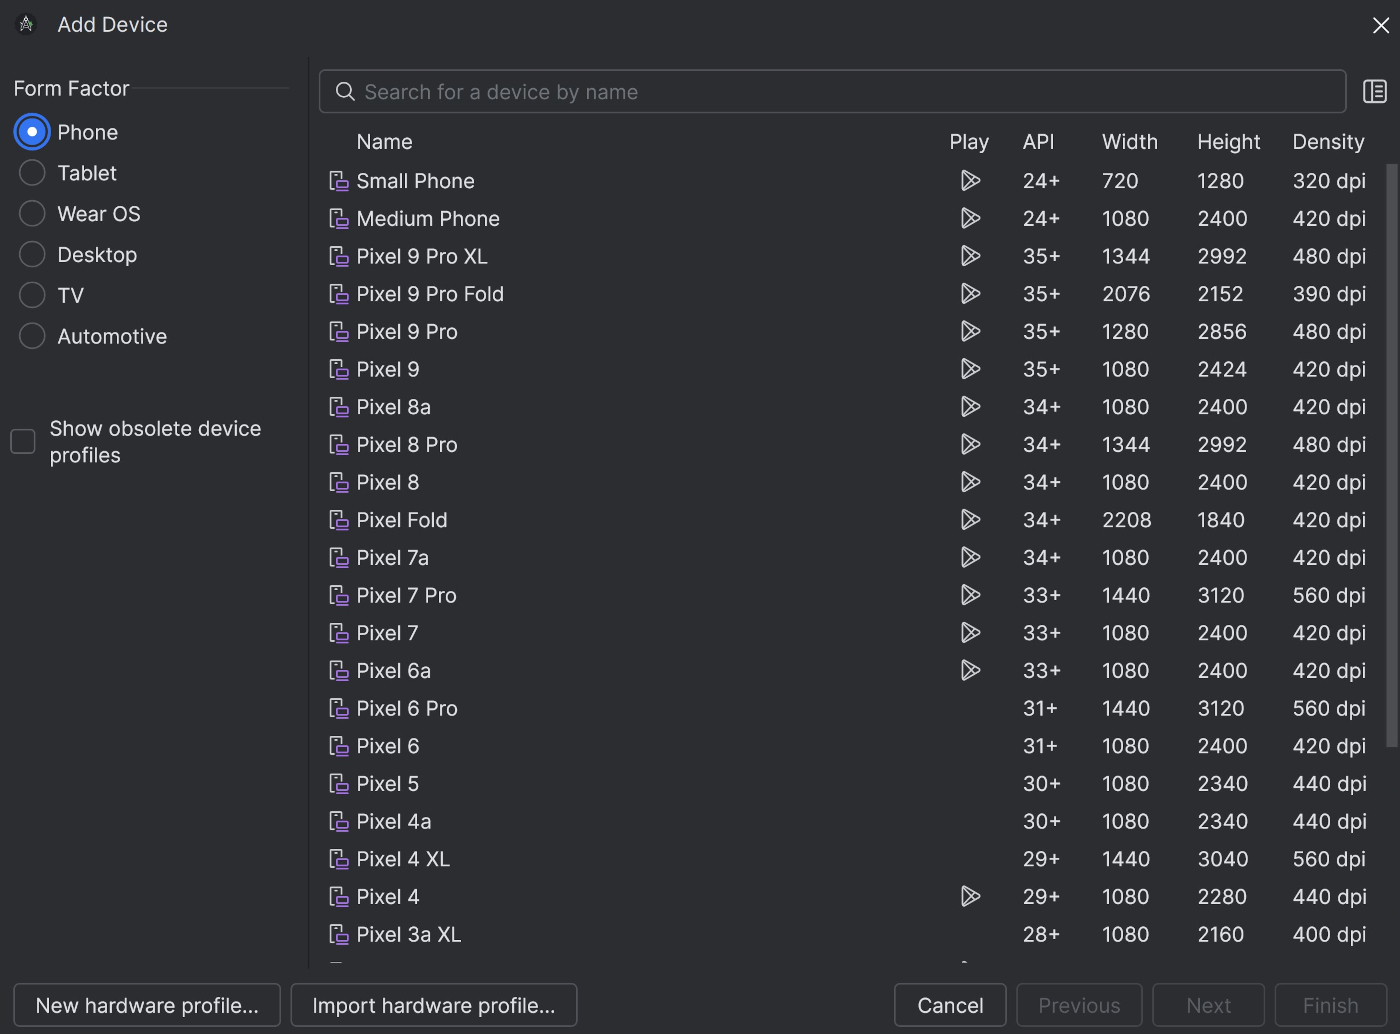The height and width of the screenshot is (1034, 1400).
Task: Sort devices by the API column header
Action: (1038, 142)
